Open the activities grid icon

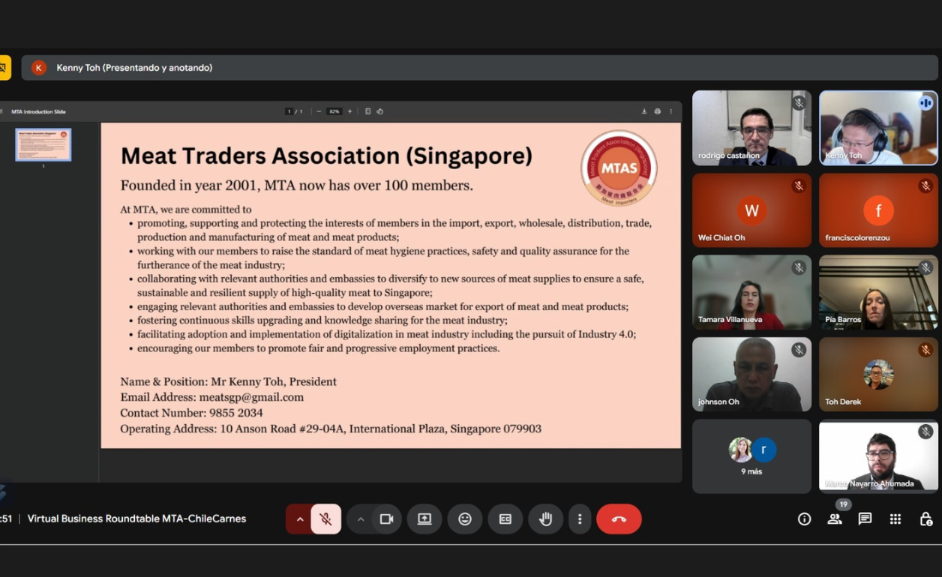[895, 519]
